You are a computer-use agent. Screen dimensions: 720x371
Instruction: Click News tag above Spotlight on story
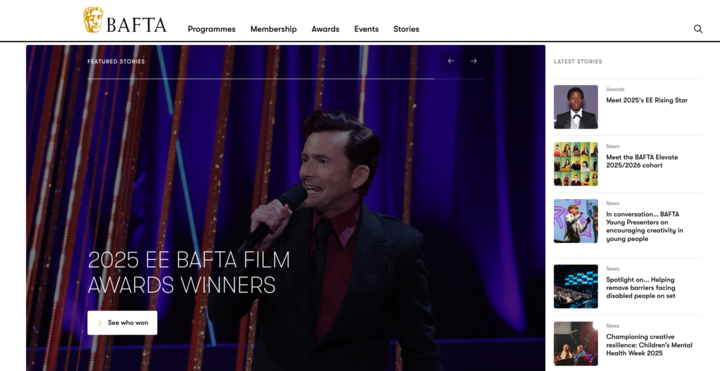(x=613, y=269)
